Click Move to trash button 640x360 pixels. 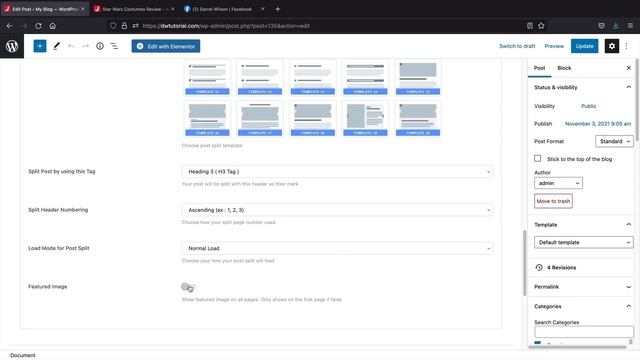[x=553, y=201]
